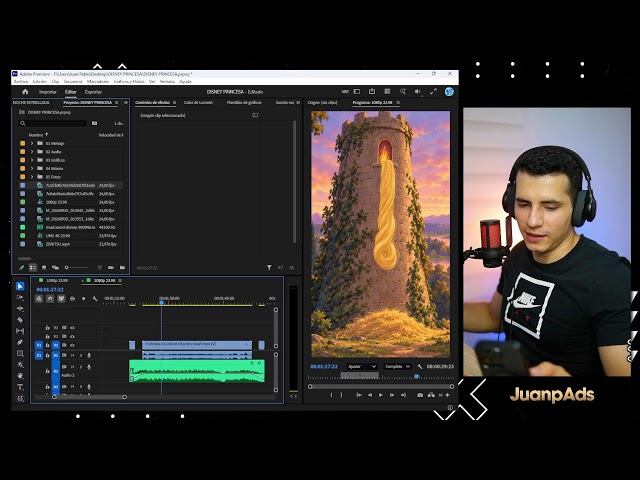Expand the 05 Fotos bin
Viewport: 640px width, 480px height.
point(32,177)
